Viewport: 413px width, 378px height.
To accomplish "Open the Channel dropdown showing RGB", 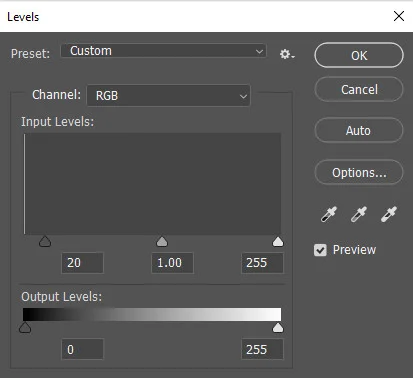I will (x=169, y=96).
